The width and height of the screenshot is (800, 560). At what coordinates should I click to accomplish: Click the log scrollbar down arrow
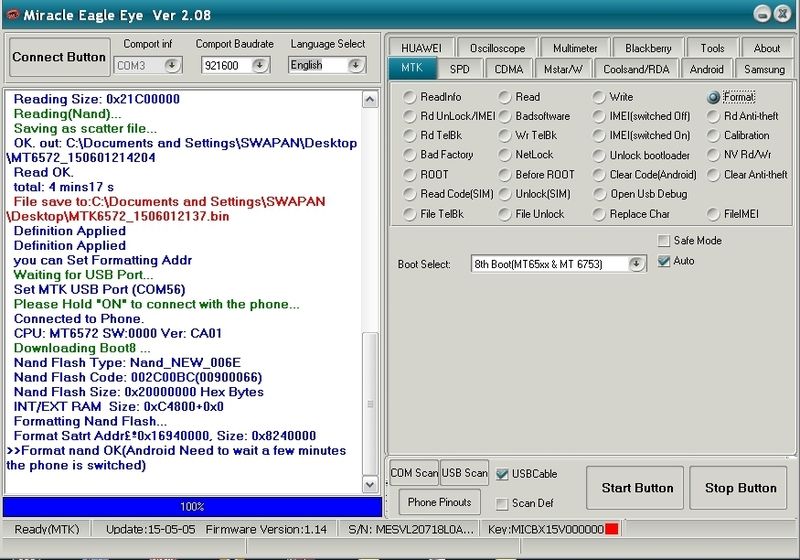370,485
